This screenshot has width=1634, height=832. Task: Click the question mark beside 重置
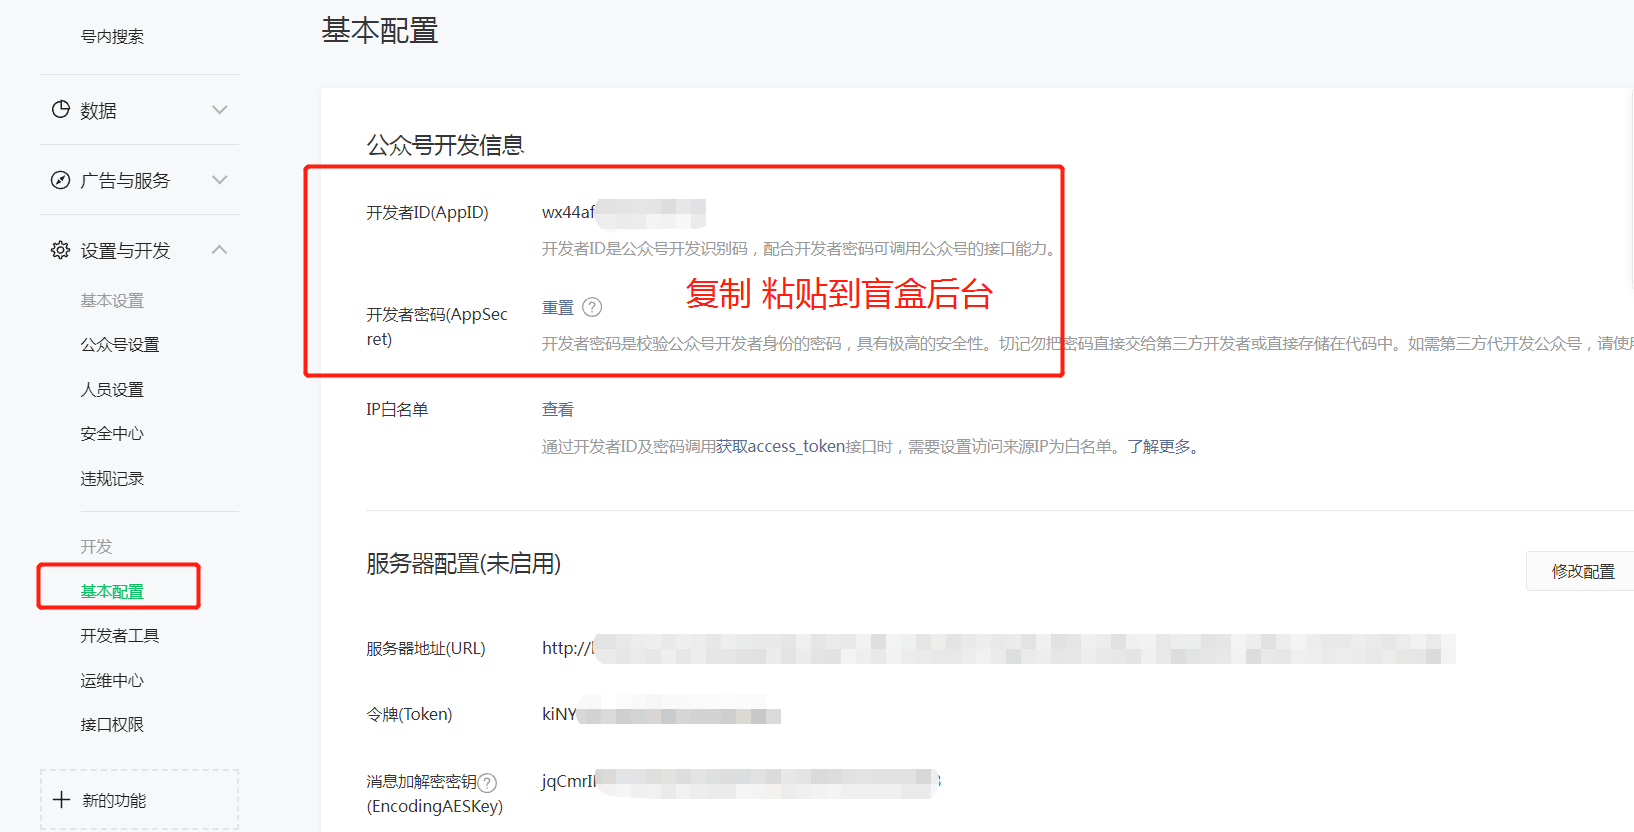point(592,307)
